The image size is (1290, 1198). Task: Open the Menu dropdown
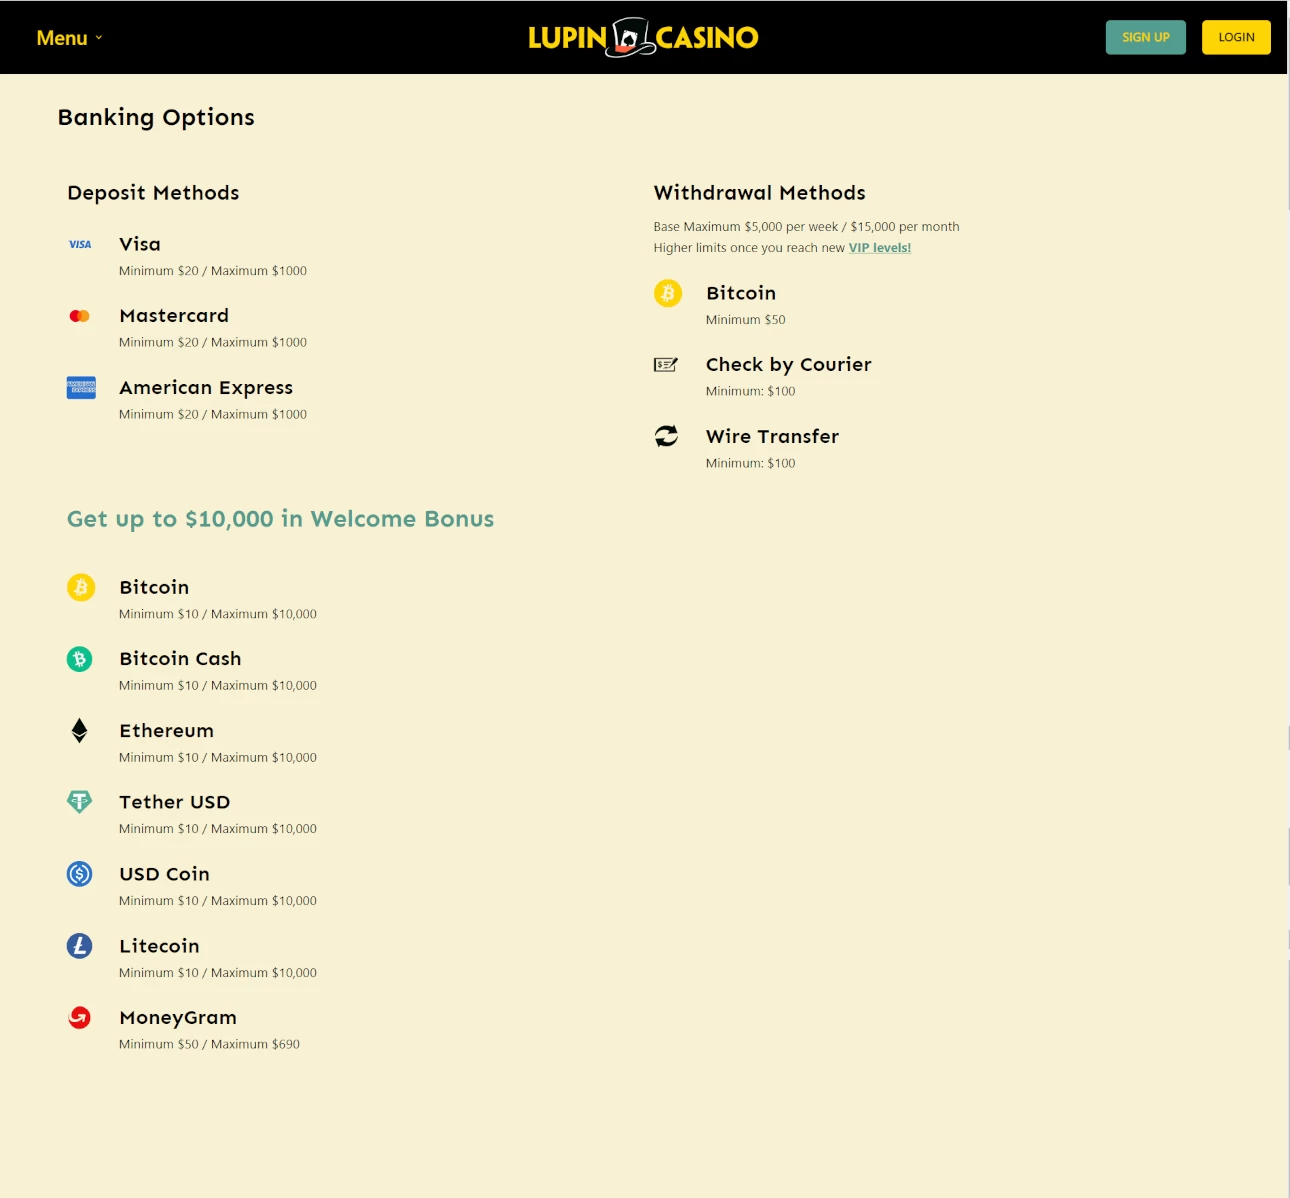click(70, 38)
